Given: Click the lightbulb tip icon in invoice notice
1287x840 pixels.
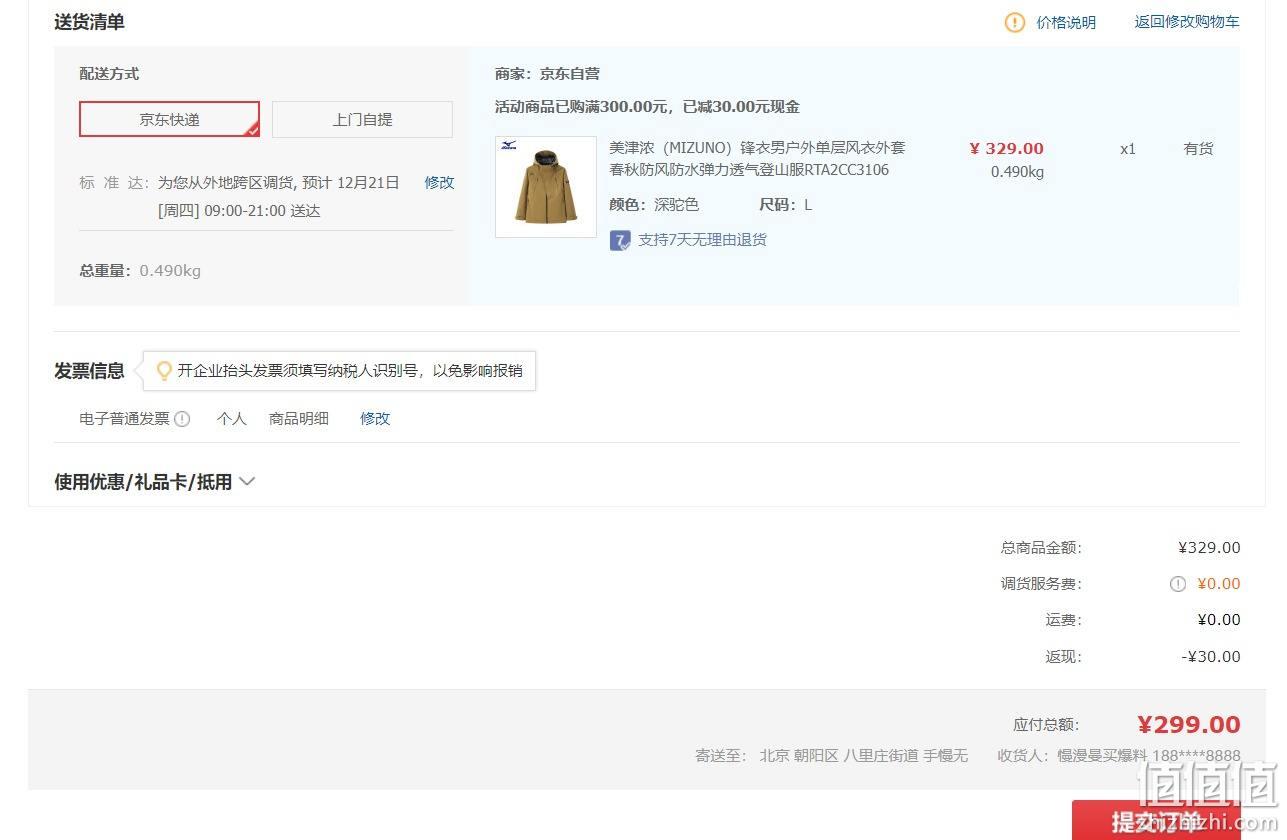Looking at the screenshot, I should pyautogui.click(x=164, y=371).
